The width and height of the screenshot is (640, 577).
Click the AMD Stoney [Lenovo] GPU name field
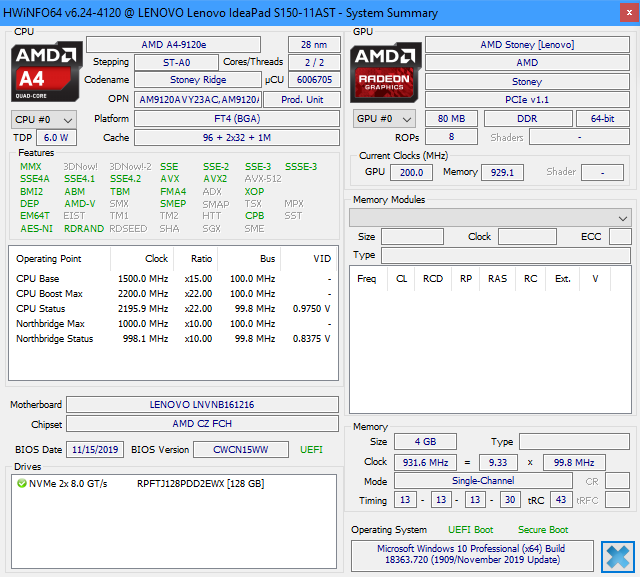point(526,44)
